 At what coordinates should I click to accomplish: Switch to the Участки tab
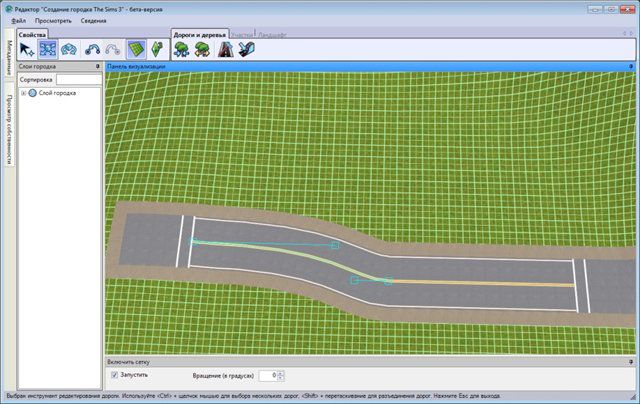click(x=243, y=34)
